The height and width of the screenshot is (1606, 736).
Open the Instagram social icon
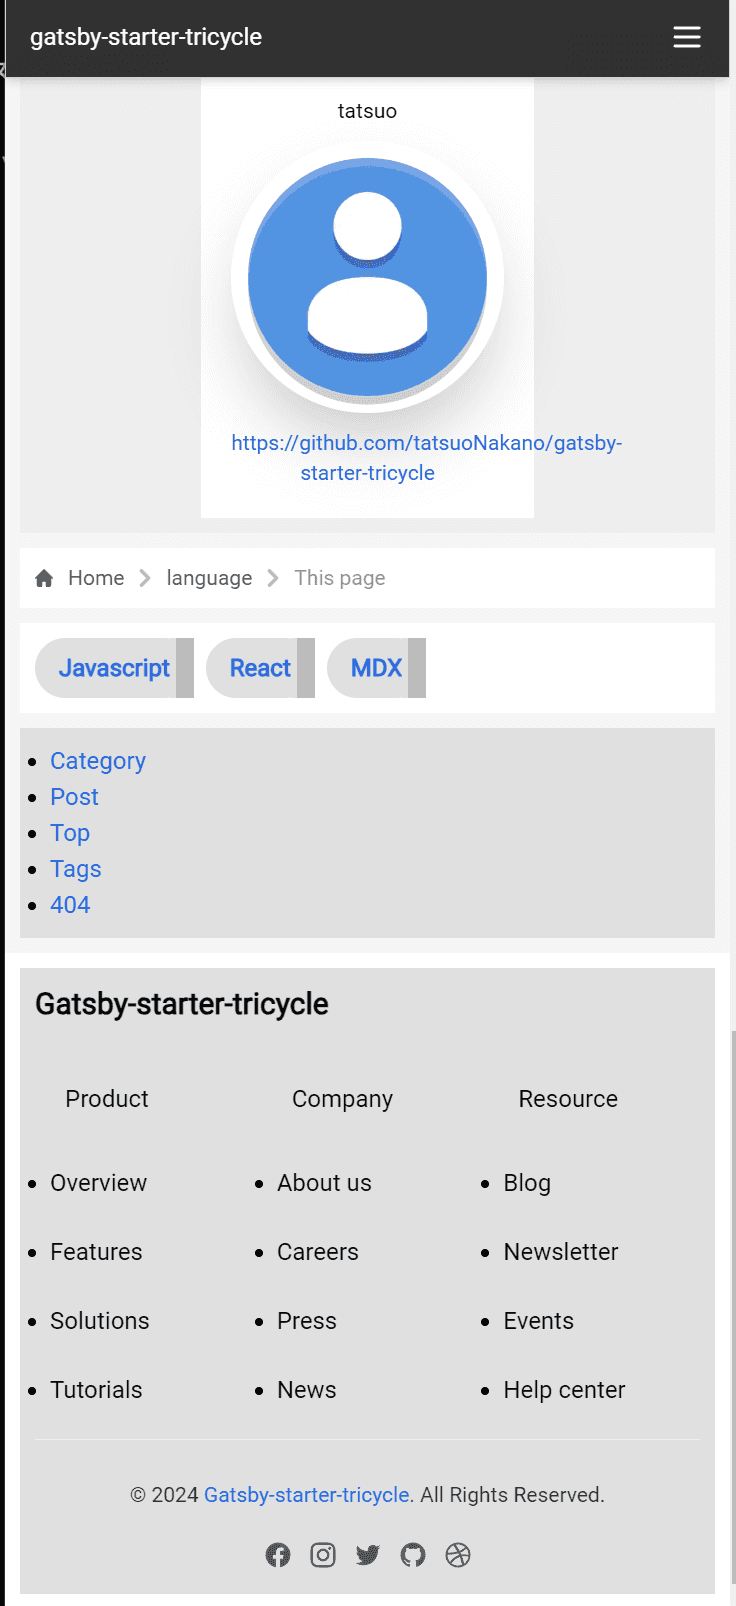click(323, 1555)
